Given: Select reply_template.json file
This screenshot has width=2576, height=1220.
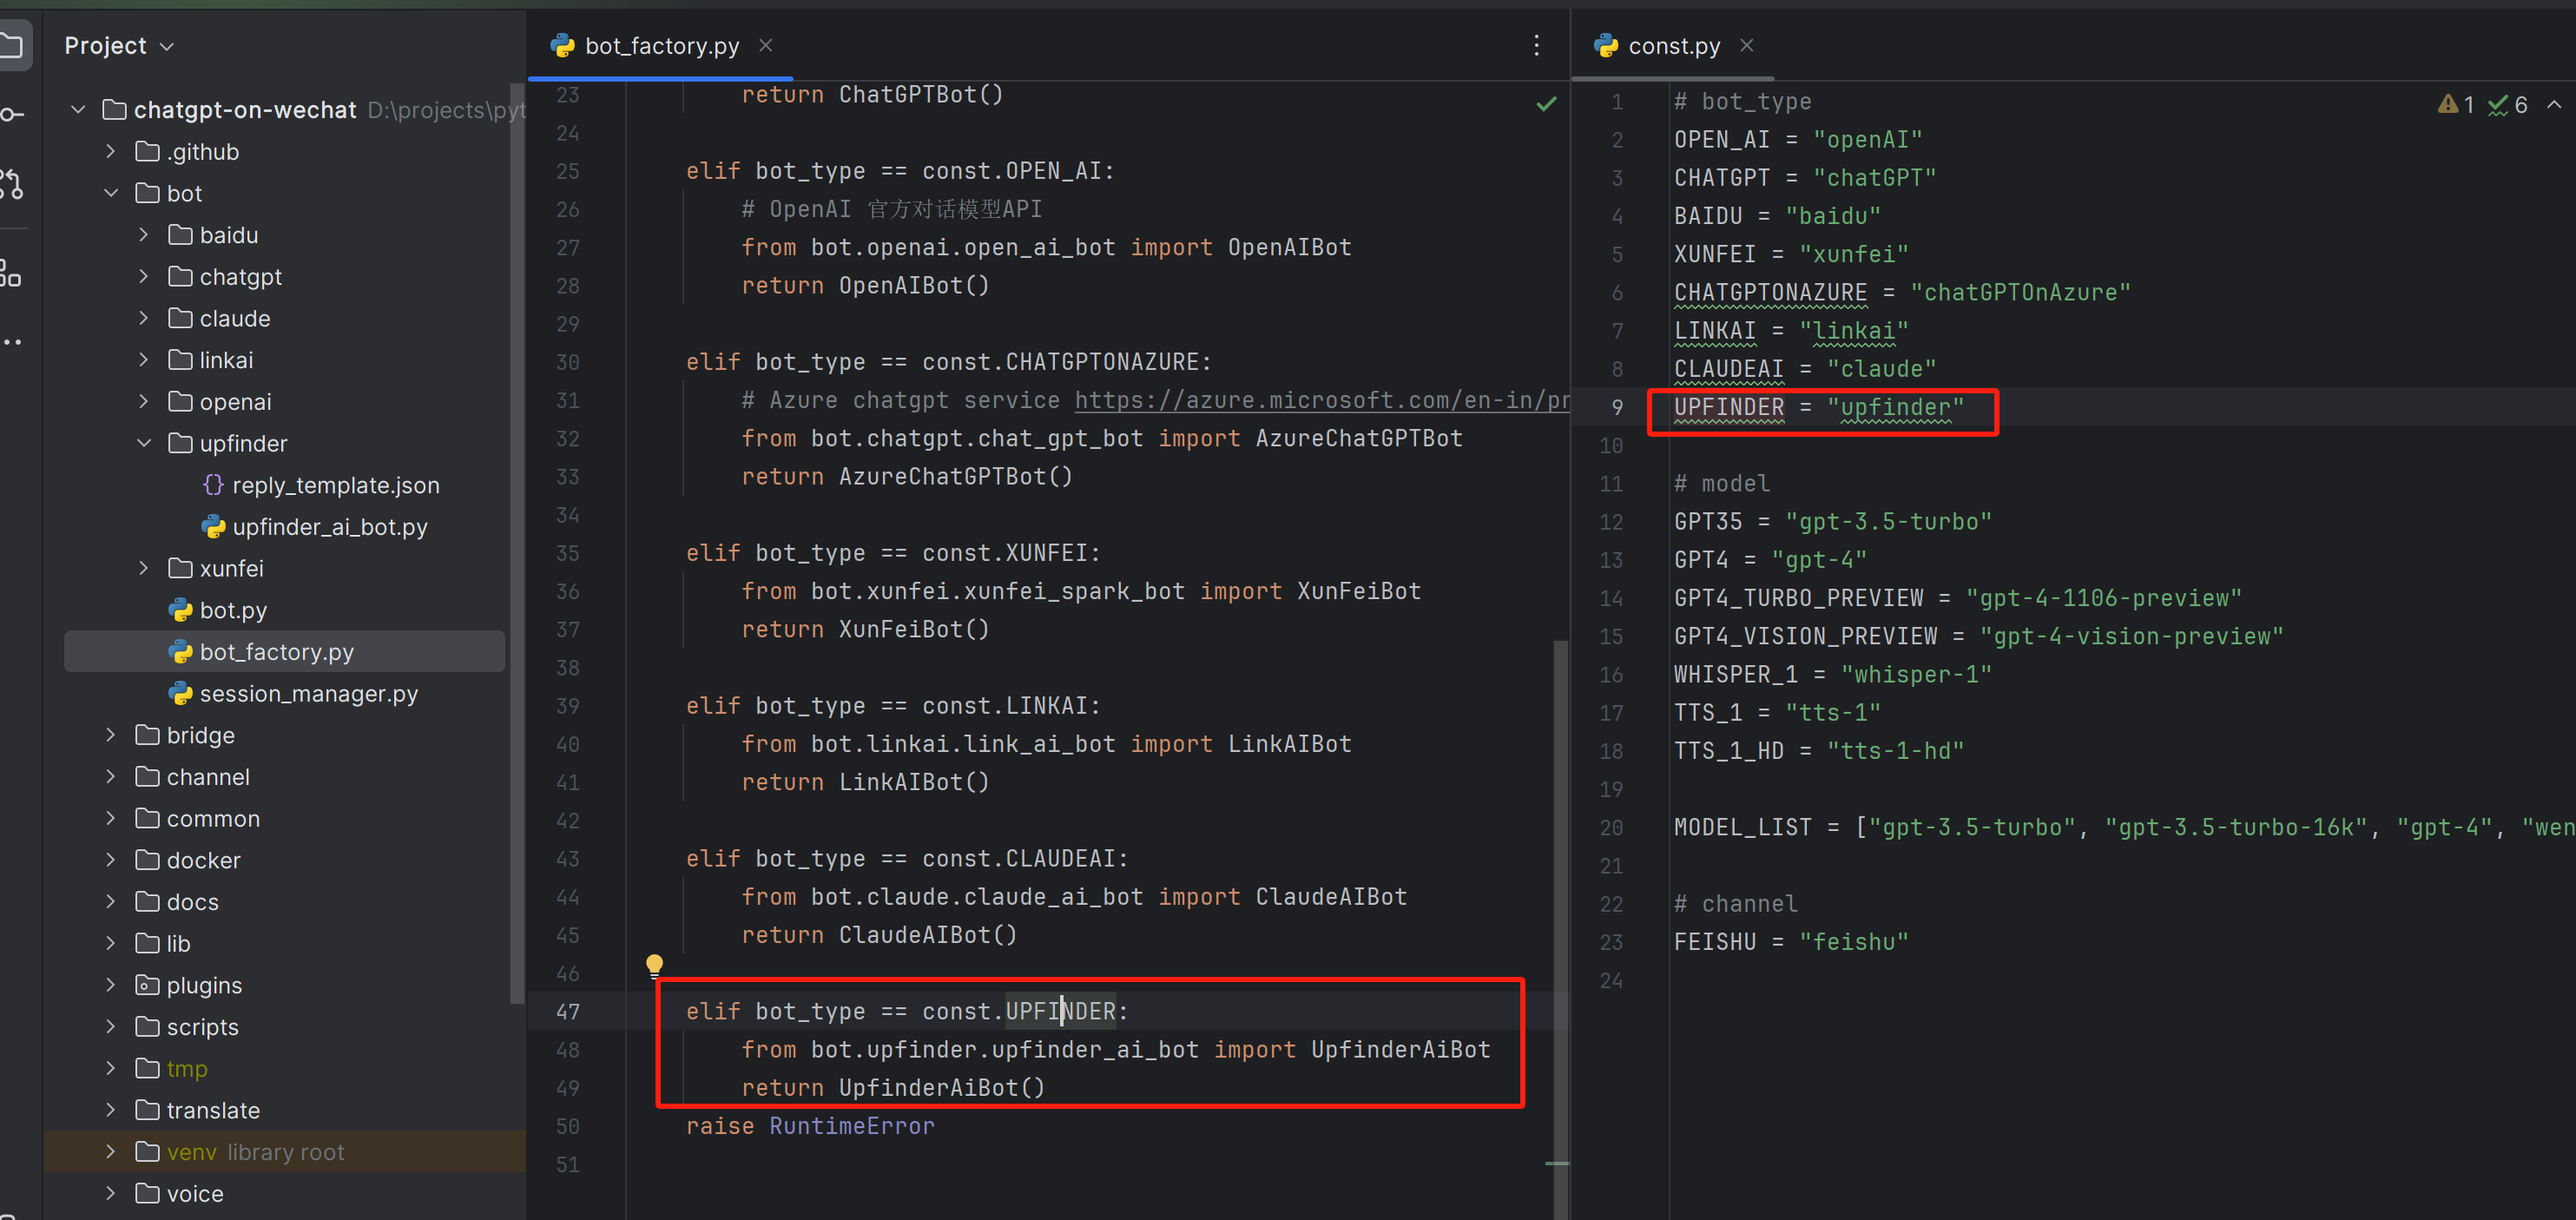Looking at the screenshot, I should (336, 485).
